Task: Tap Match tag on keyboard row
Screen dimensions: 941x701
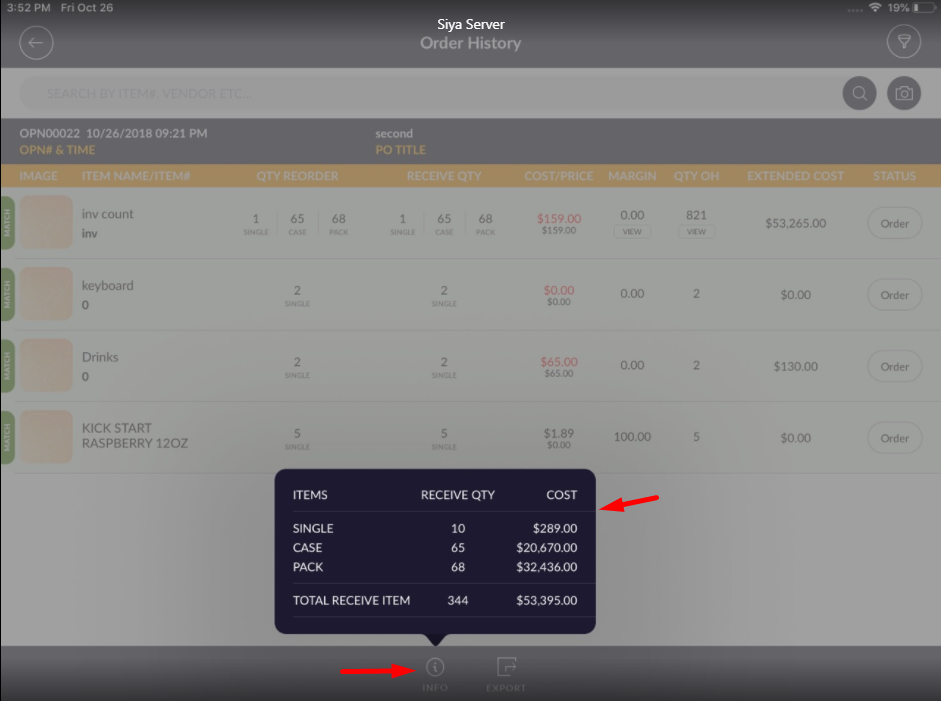Action: 7,294
